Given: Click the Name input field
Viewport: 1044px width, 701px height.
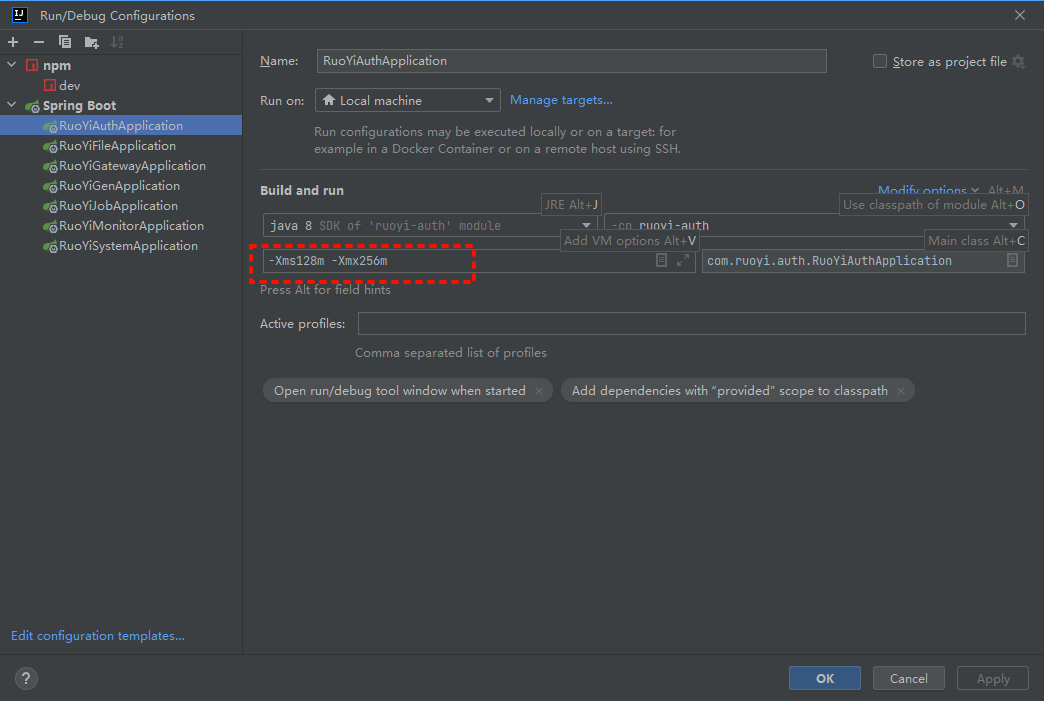Looking at the screenshot, I should point(571,61).
